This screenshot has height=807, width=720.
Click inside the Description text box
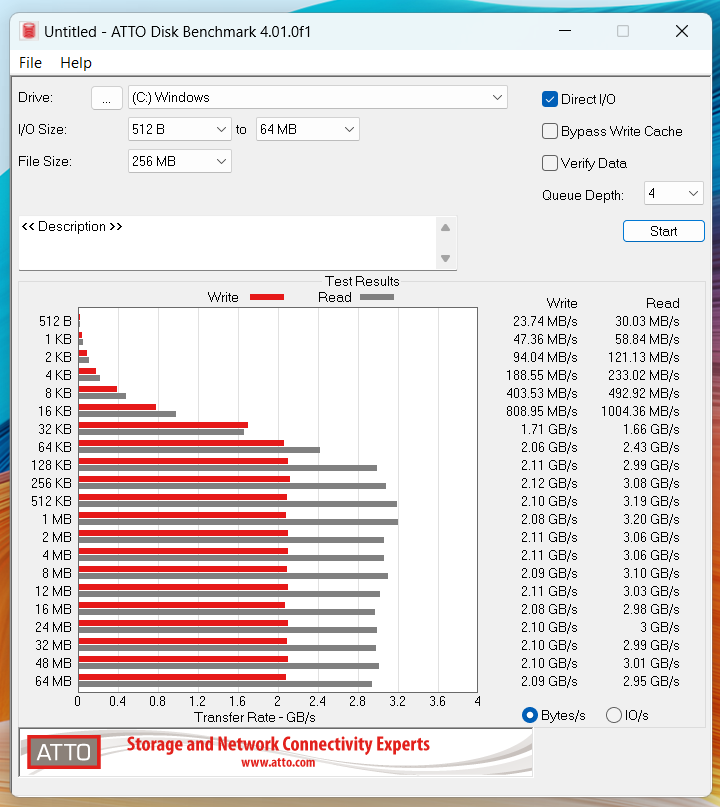(x=226, y=243)
